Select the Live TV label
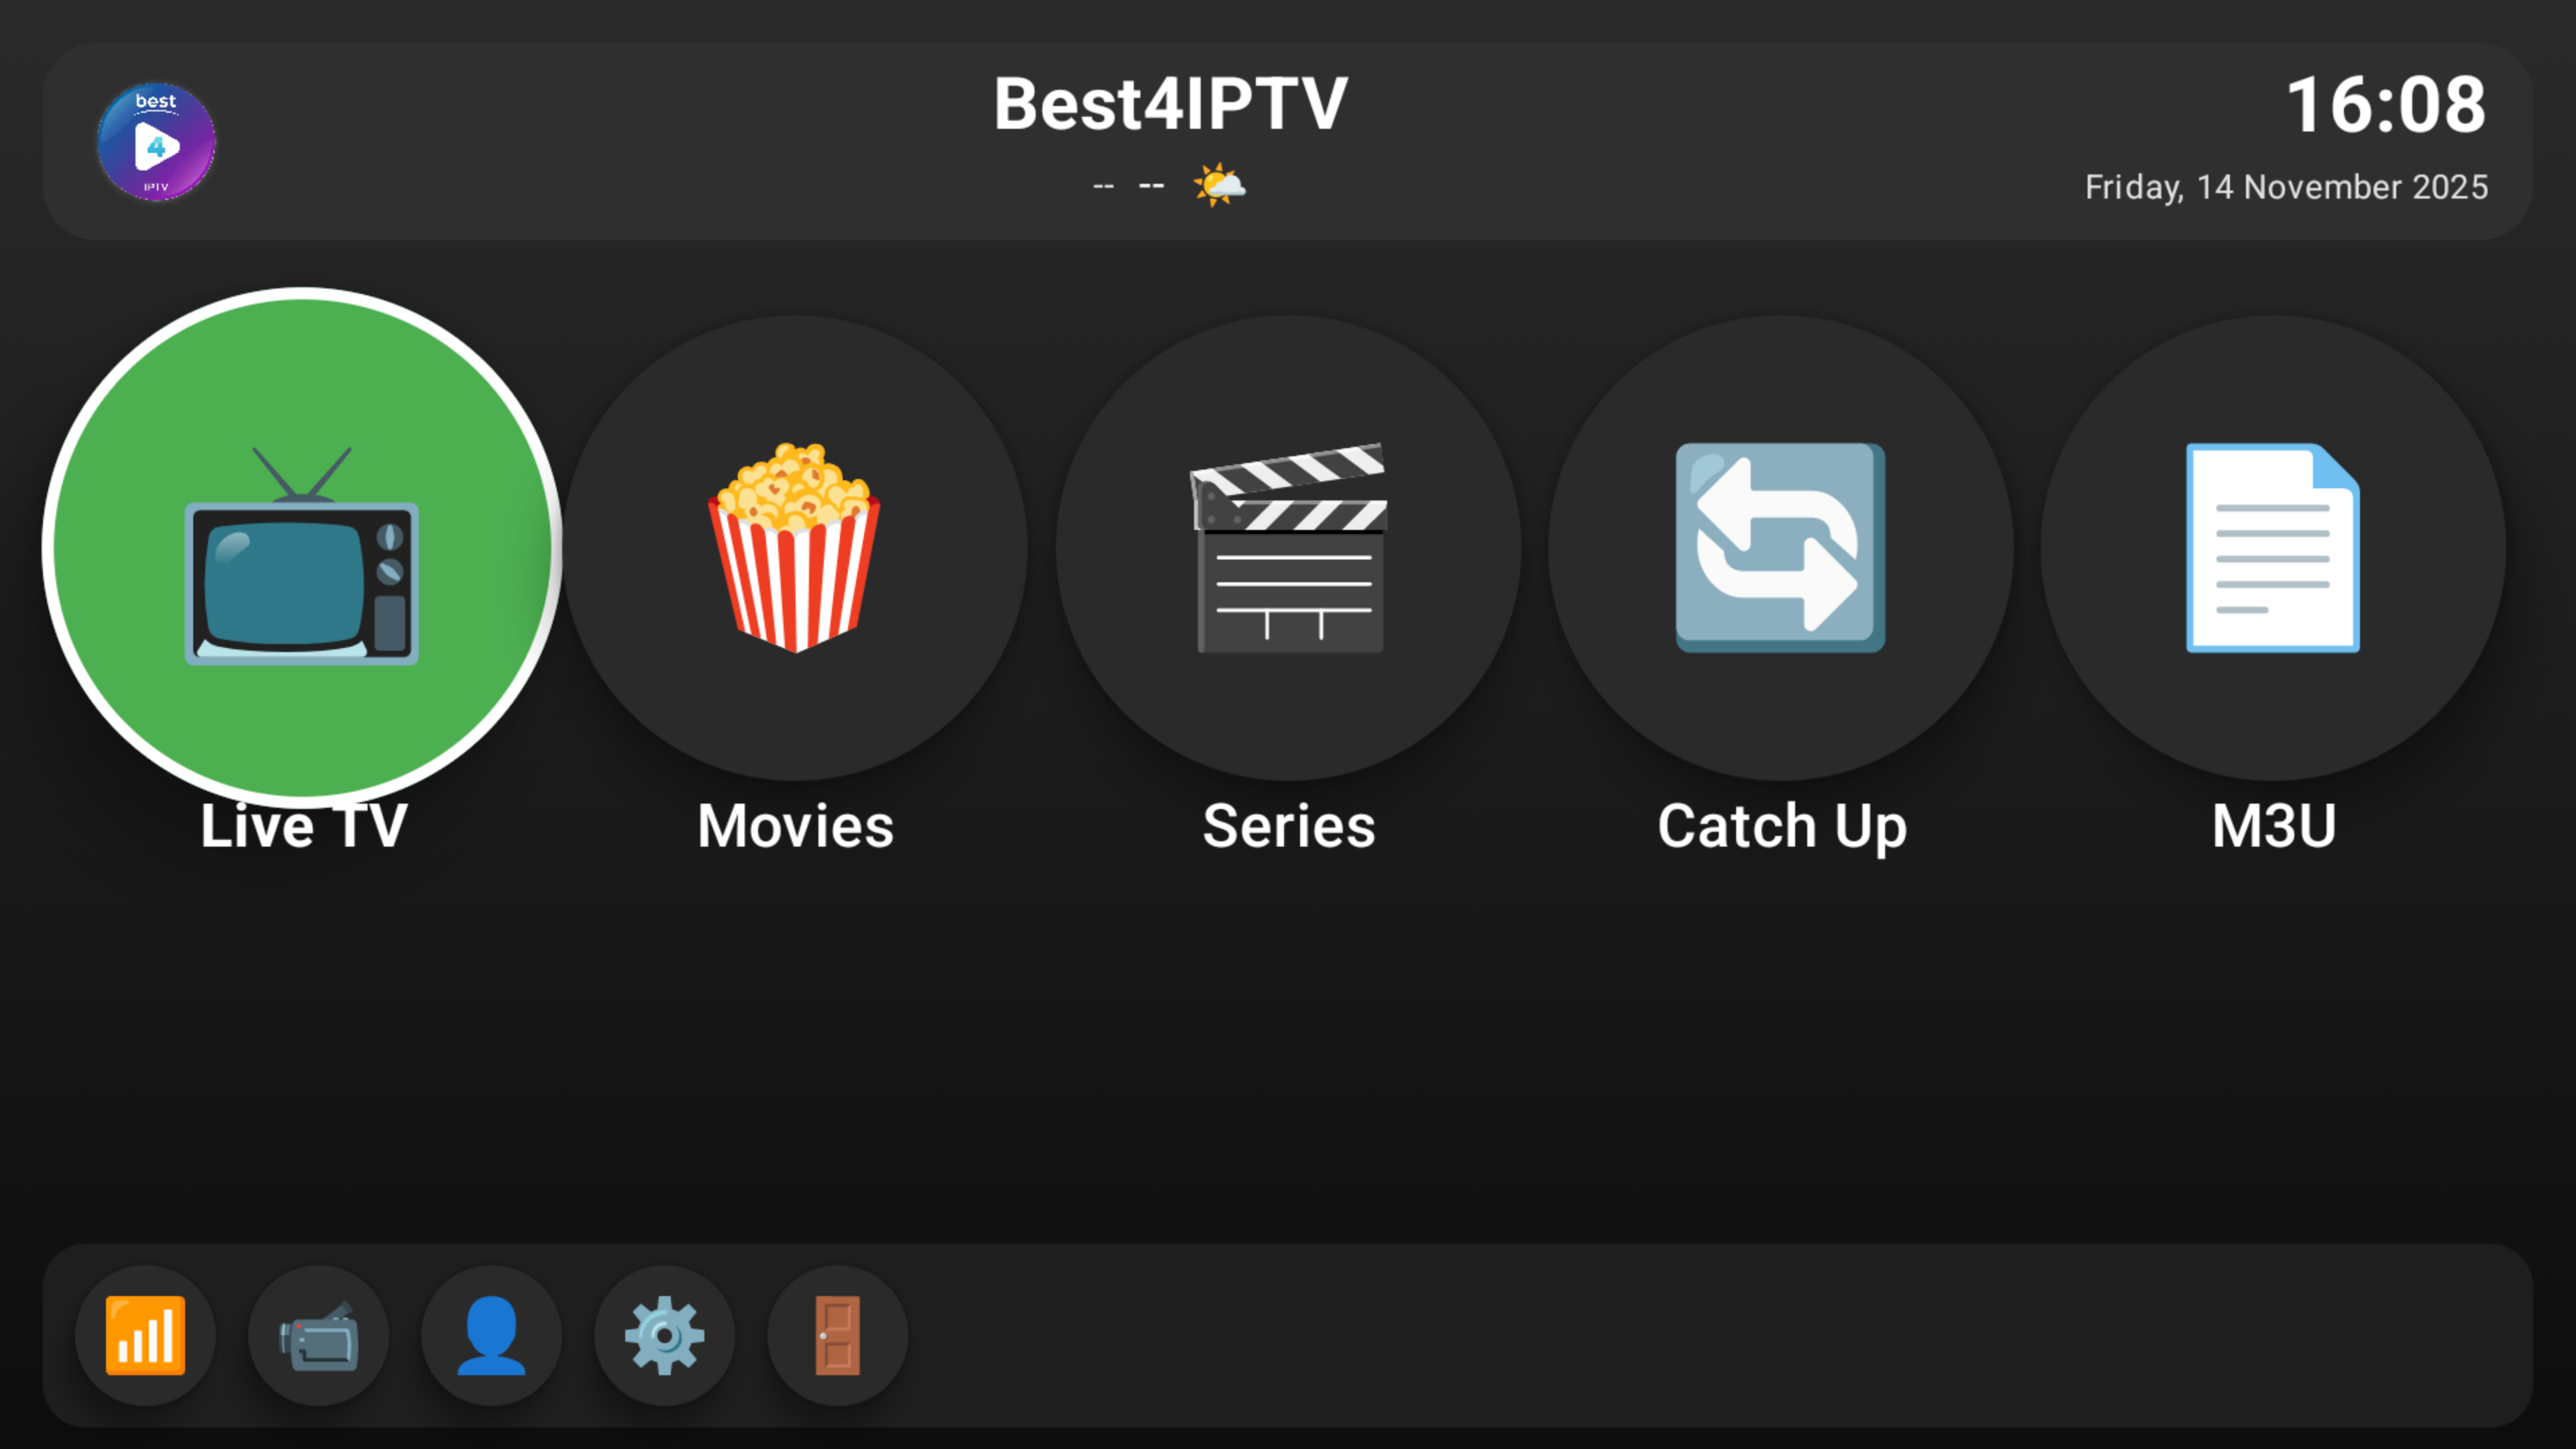Image resolution: width=2576 pixels, height=1449 pixels. tap(303, 826)
